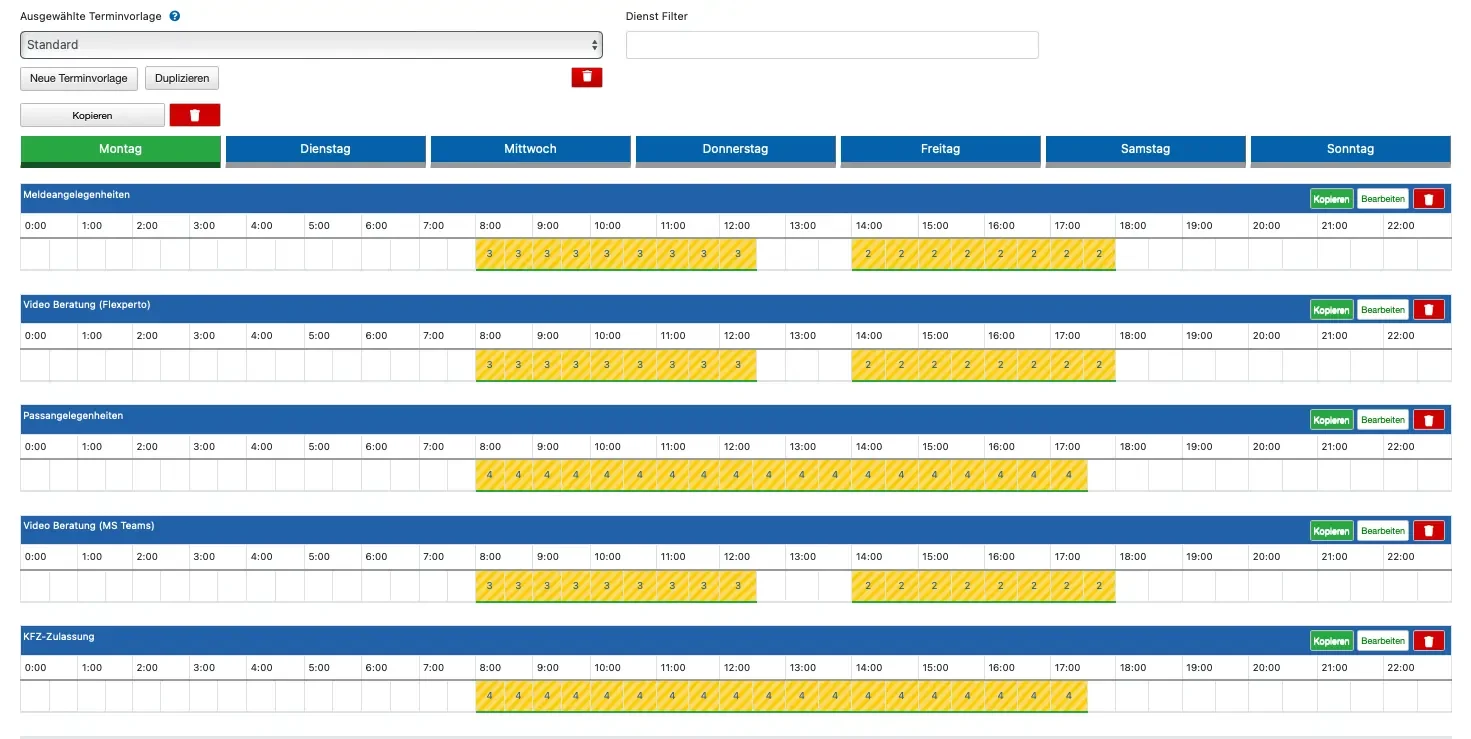
Task: Delete the Passangelegenheiten service row
Action: (1428, 420)
